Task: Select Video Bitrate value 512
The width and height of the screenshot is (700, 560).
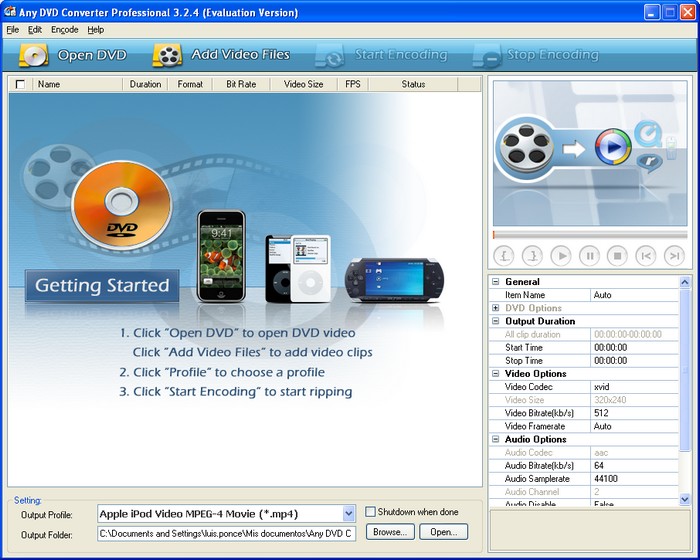Action: (x=634, y=413)
